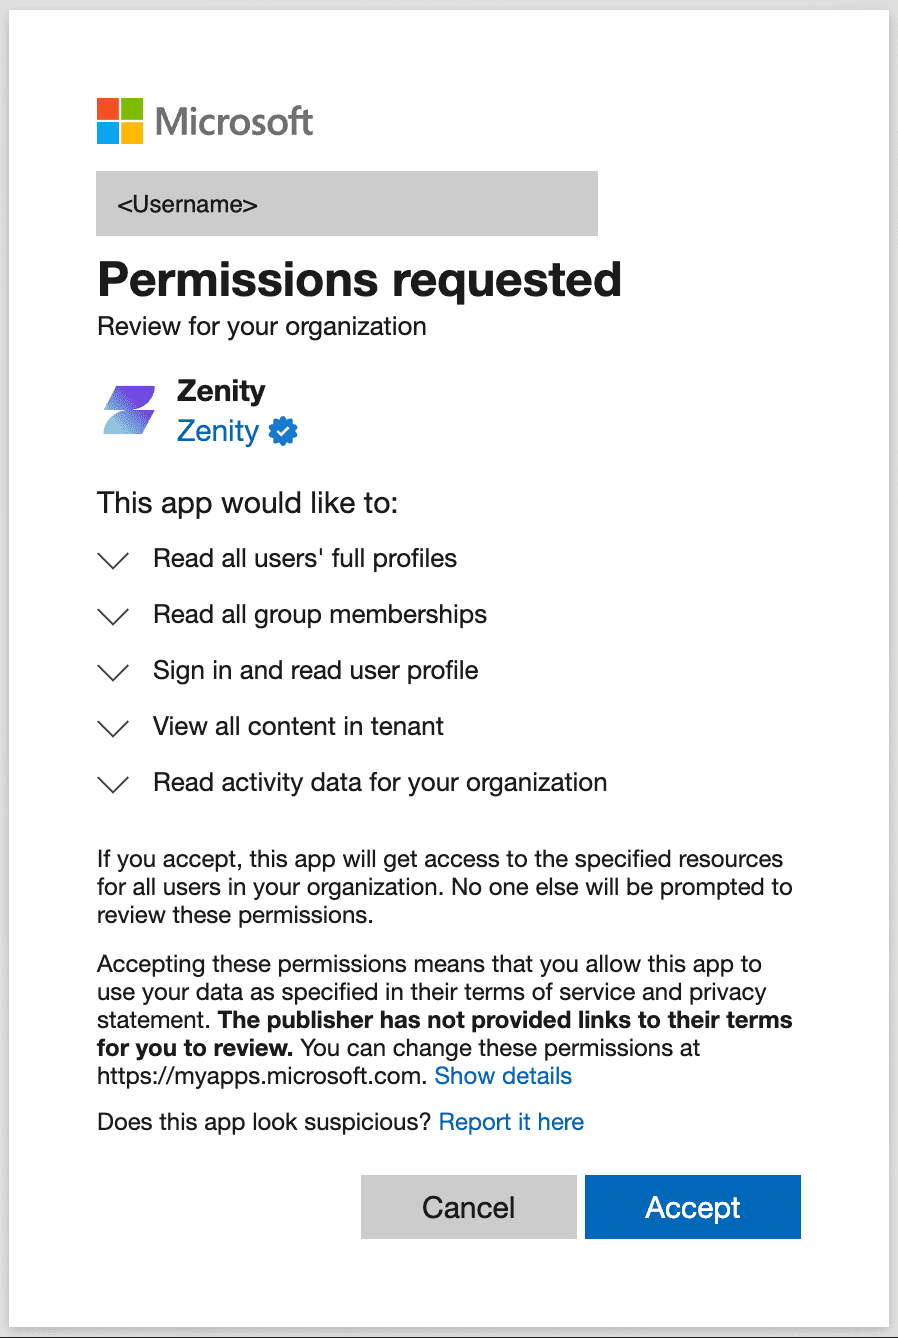Click the blue verified publisher badge
Viewport: 898px width, 1338px height.
pyautogui.click(x=283, y=431)
